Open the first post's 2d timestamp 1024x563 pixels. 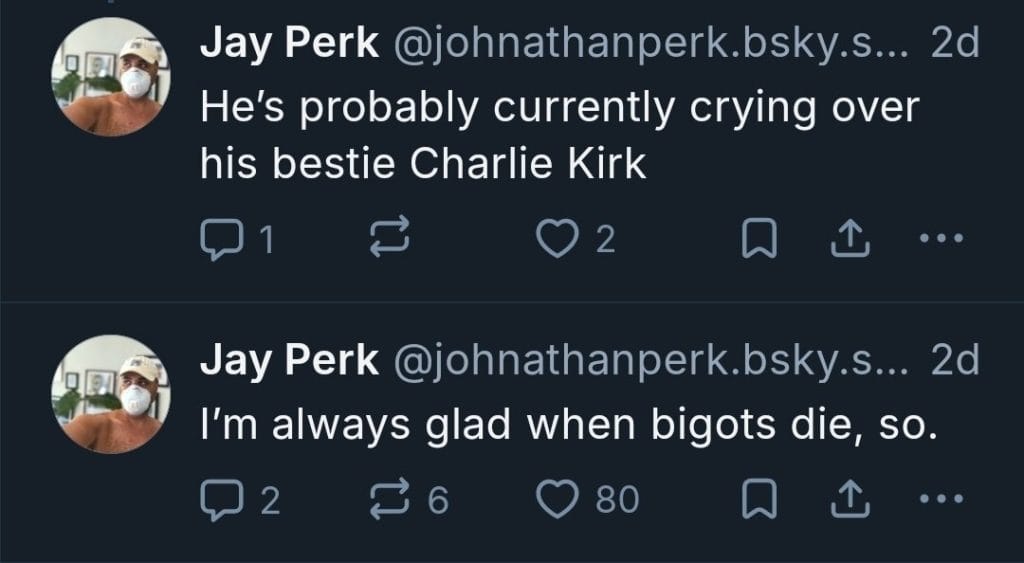point(953,45)
